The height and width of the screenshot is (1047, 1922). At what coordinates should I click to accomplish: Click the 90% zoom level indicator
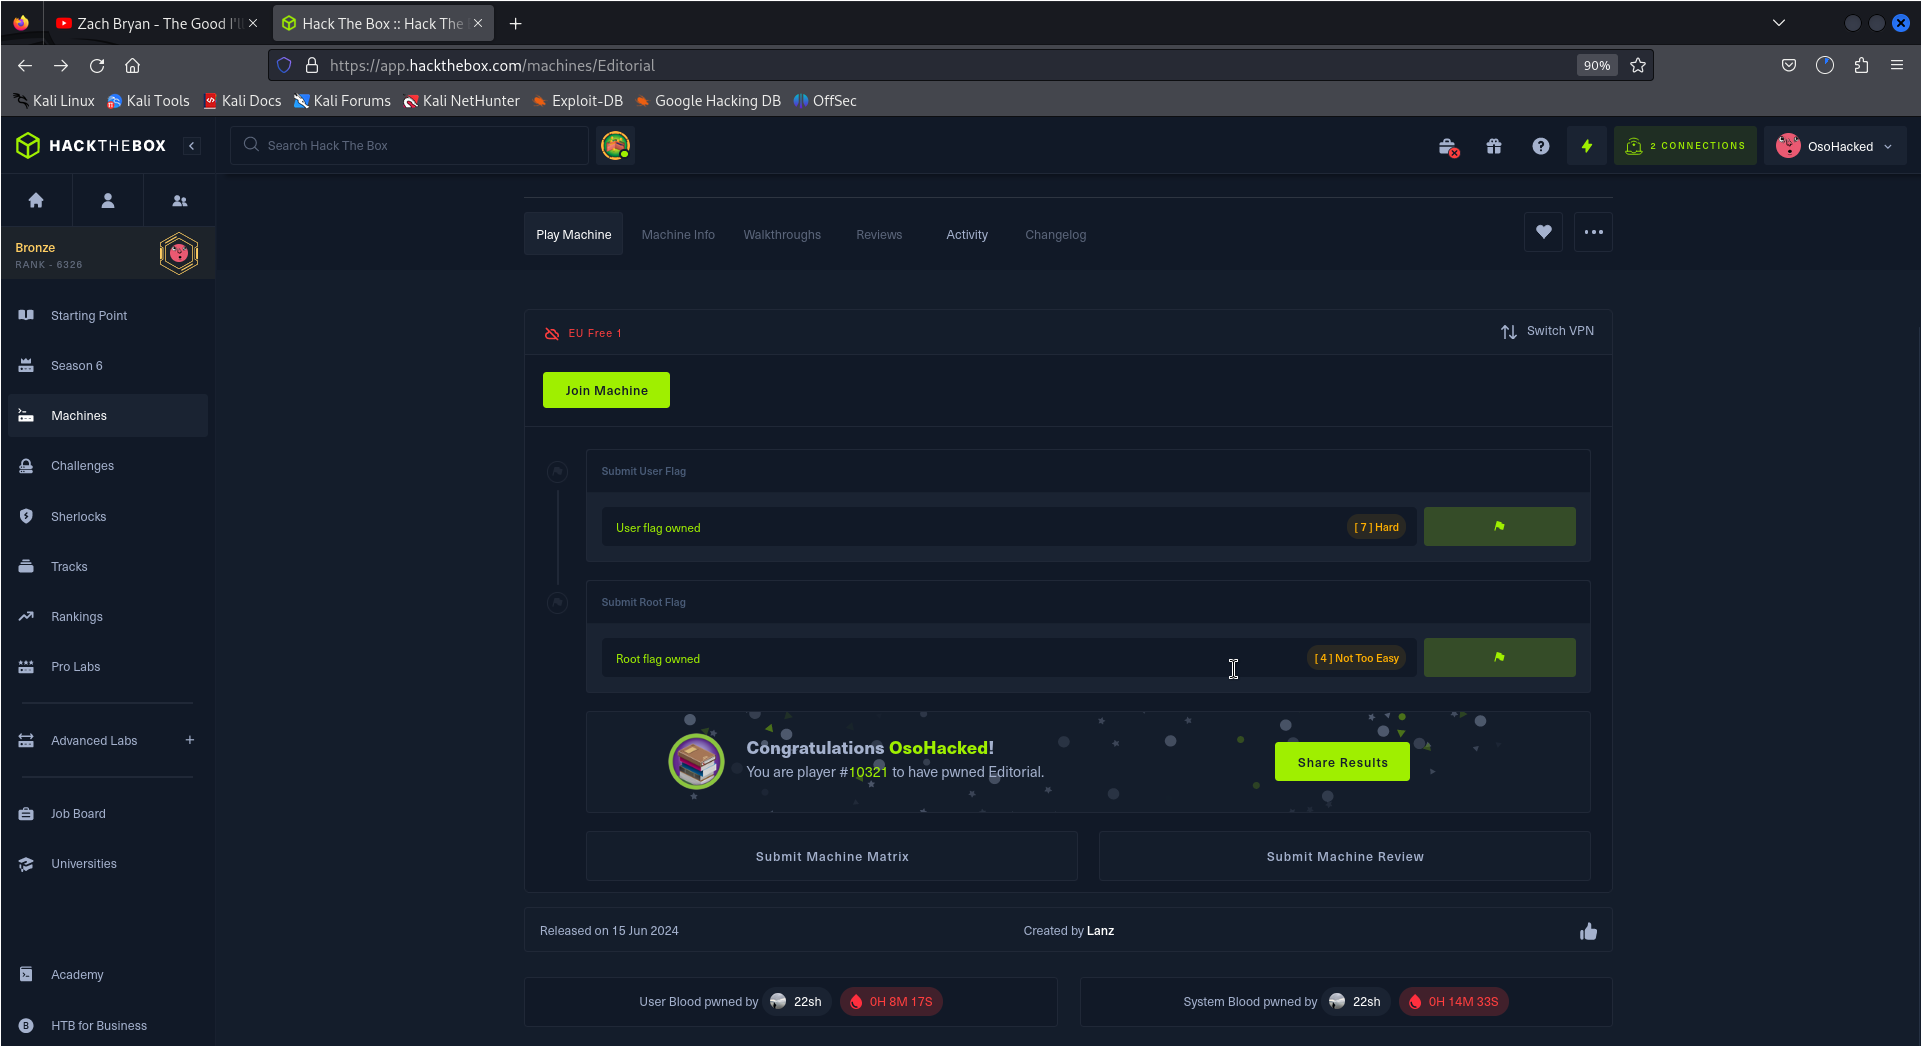coord(1597,65)
